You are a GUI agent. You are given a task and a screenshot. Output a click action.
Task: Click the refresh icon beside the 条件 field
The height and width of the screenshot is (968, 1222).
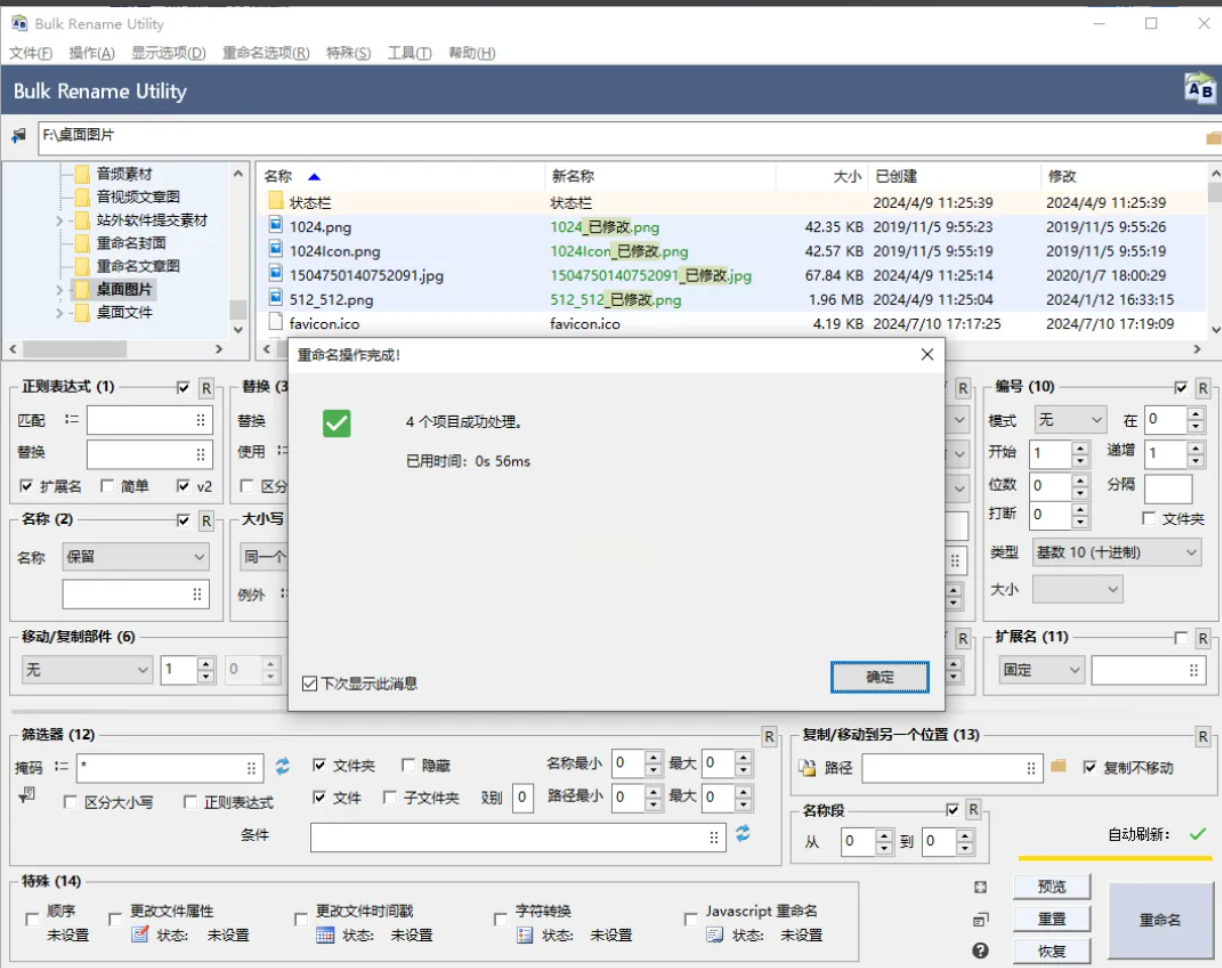pyautogui.click(x=742, y=834)
